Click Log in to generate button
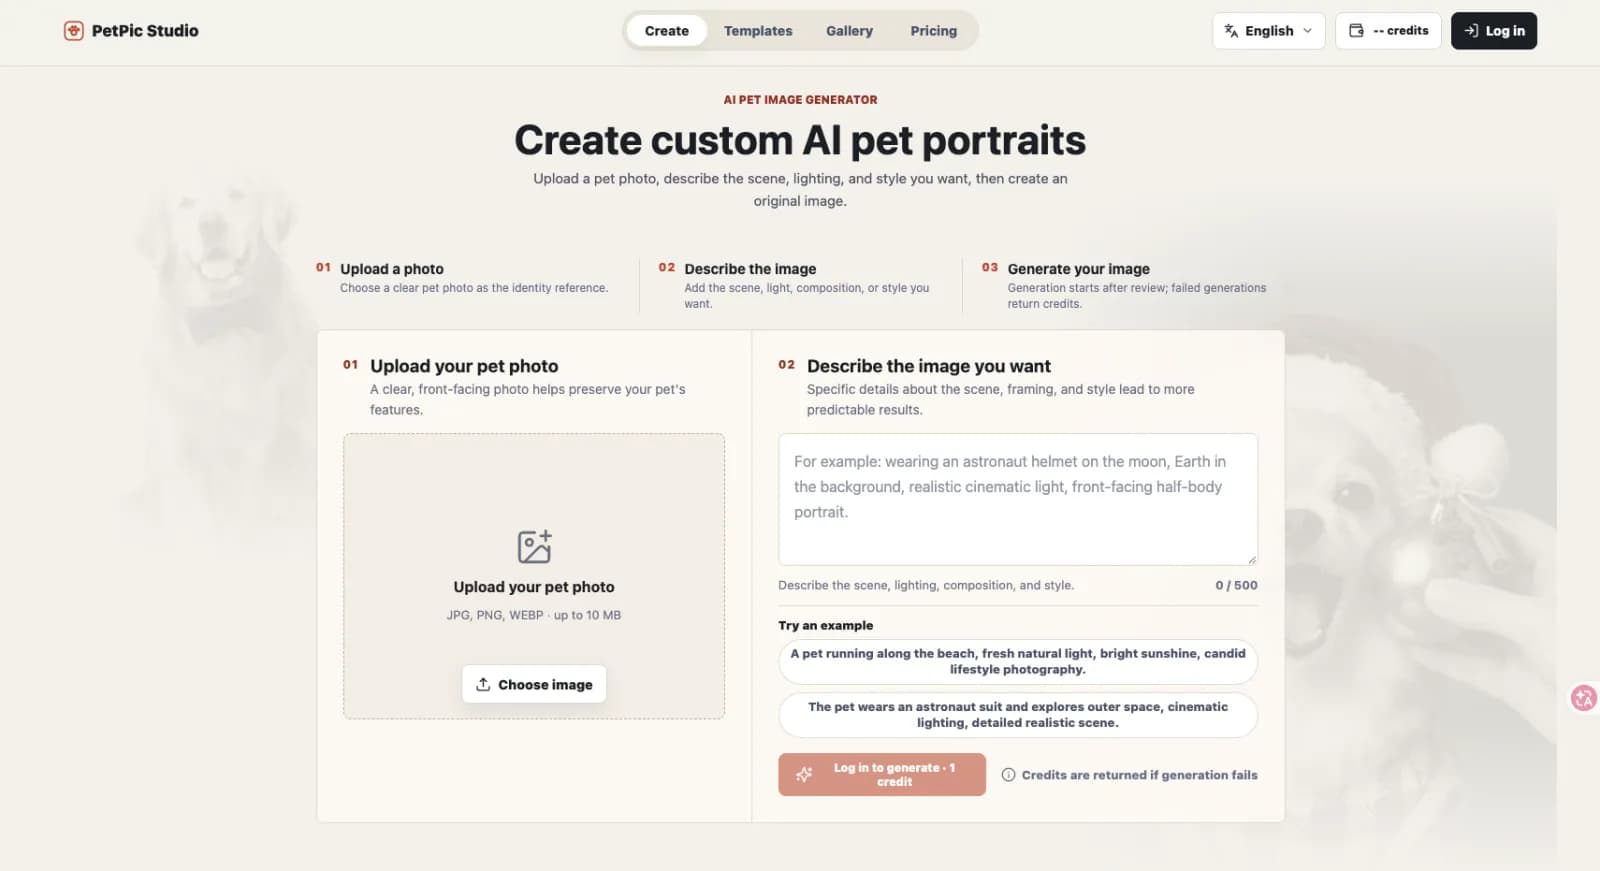 tap(882, 775)
